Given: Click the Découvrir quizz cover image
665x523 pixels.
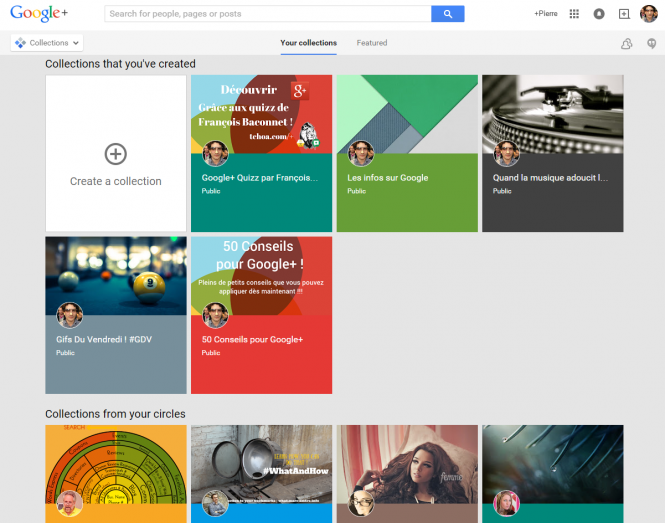Looking at the screenshot, I should point(261,114).
